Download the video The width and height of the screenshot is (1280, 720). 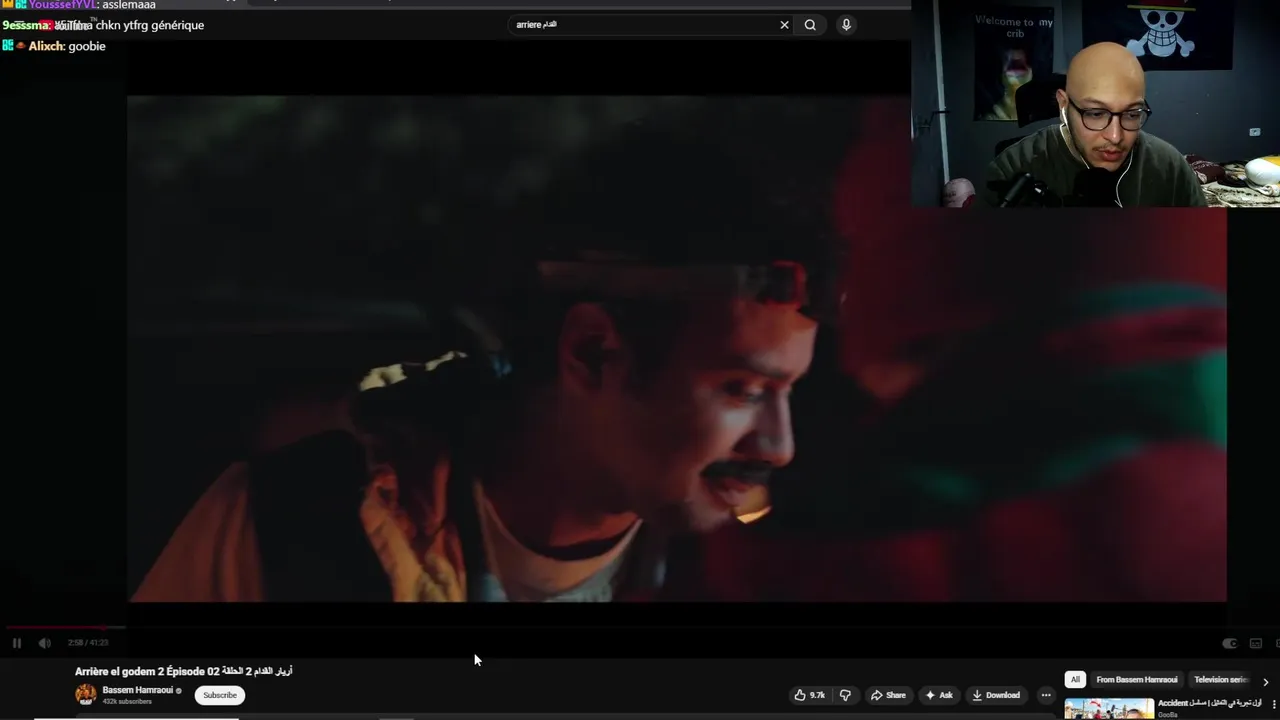coord(996,695)
